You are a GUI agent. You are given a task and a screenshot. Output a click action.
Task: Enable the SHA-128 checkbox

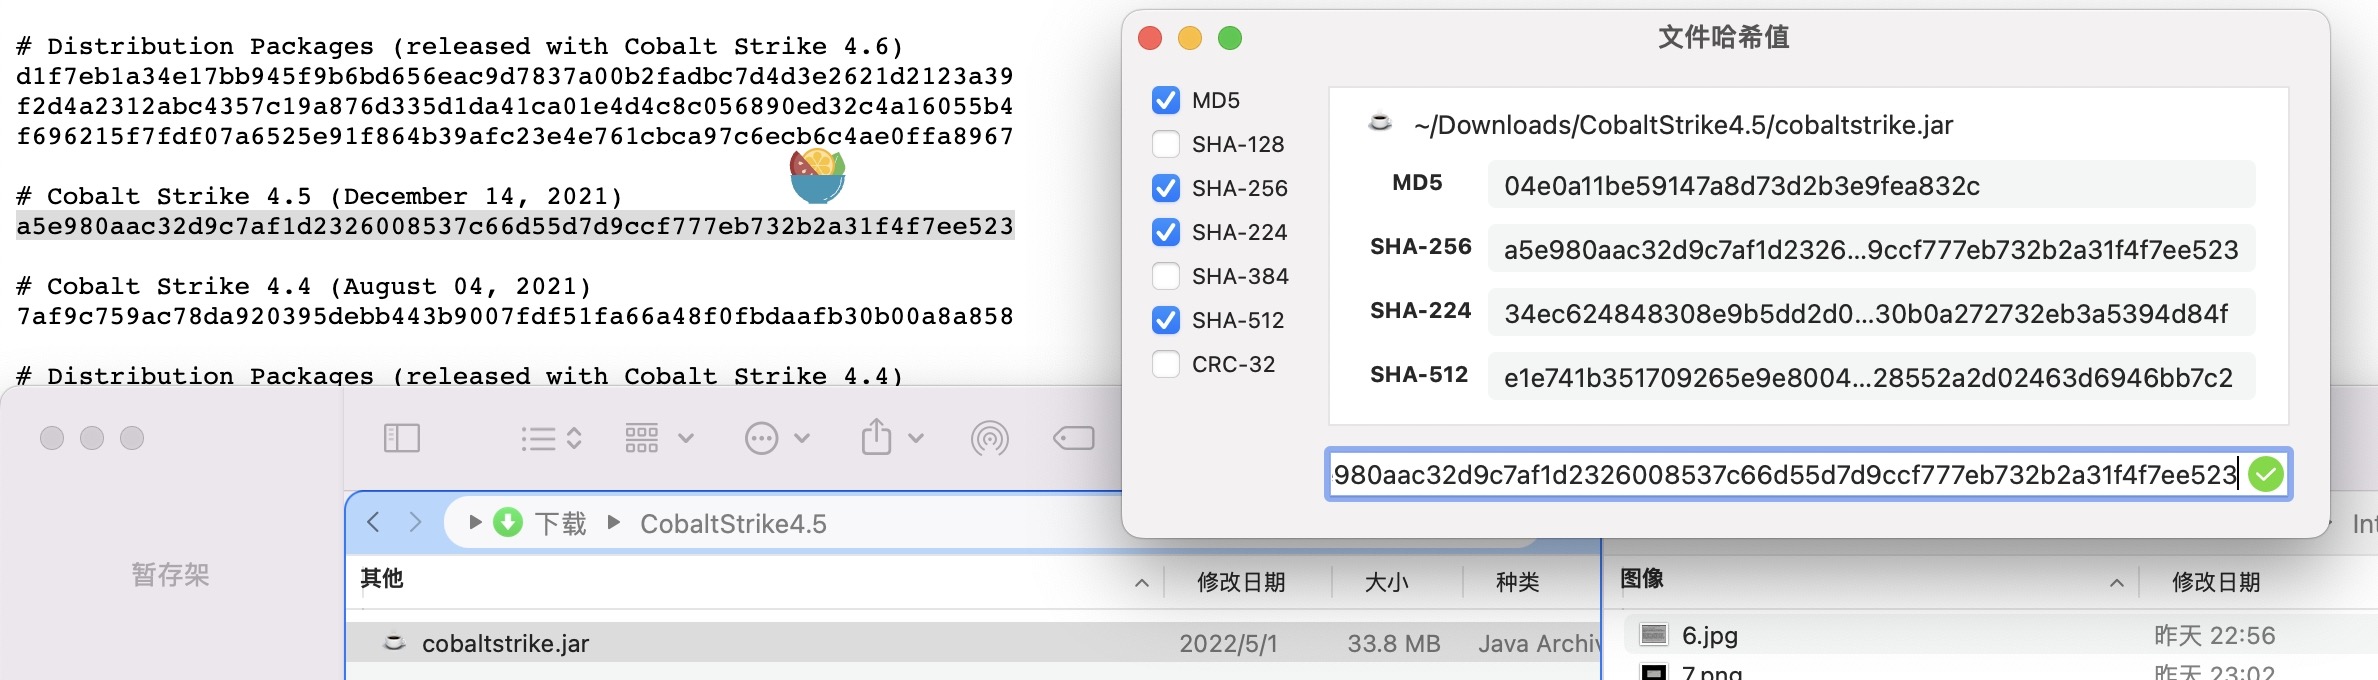(x=1165, y=144)
